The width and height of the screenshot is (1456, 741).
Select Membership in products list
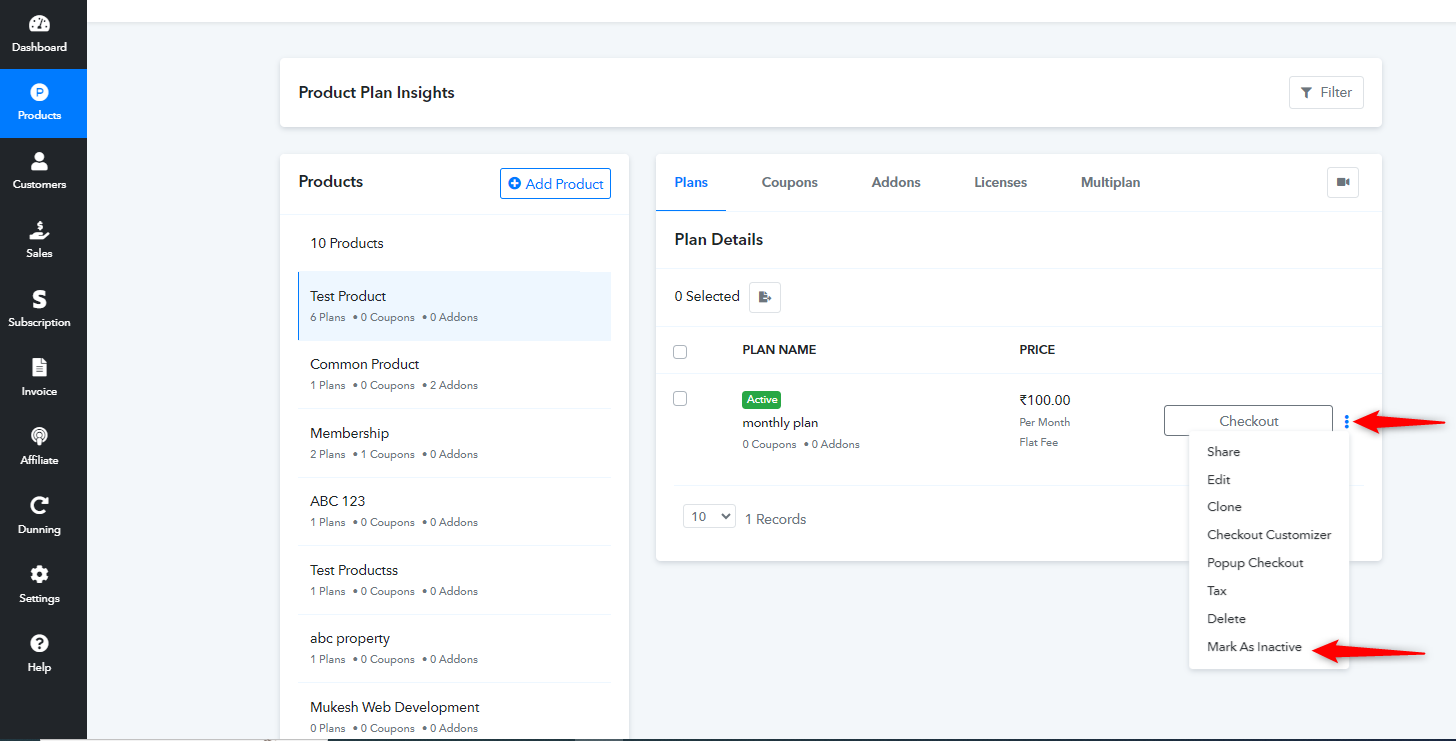coord(454,443)
